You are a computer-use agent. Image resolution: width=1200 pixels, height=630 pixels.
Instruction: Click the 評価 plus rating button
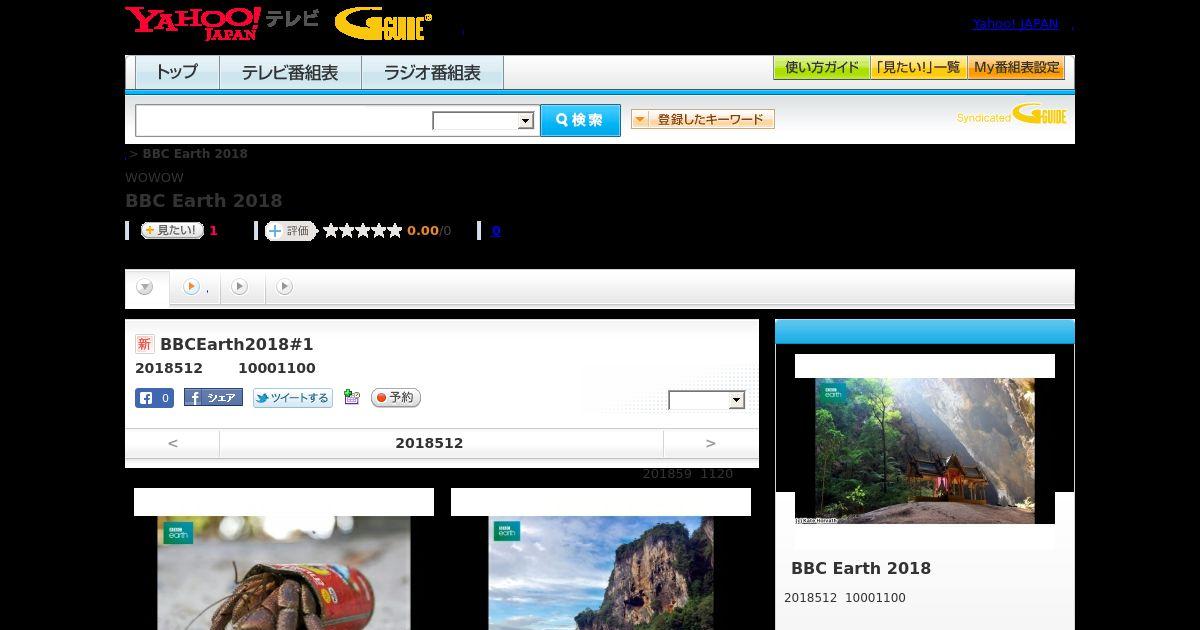291,231
